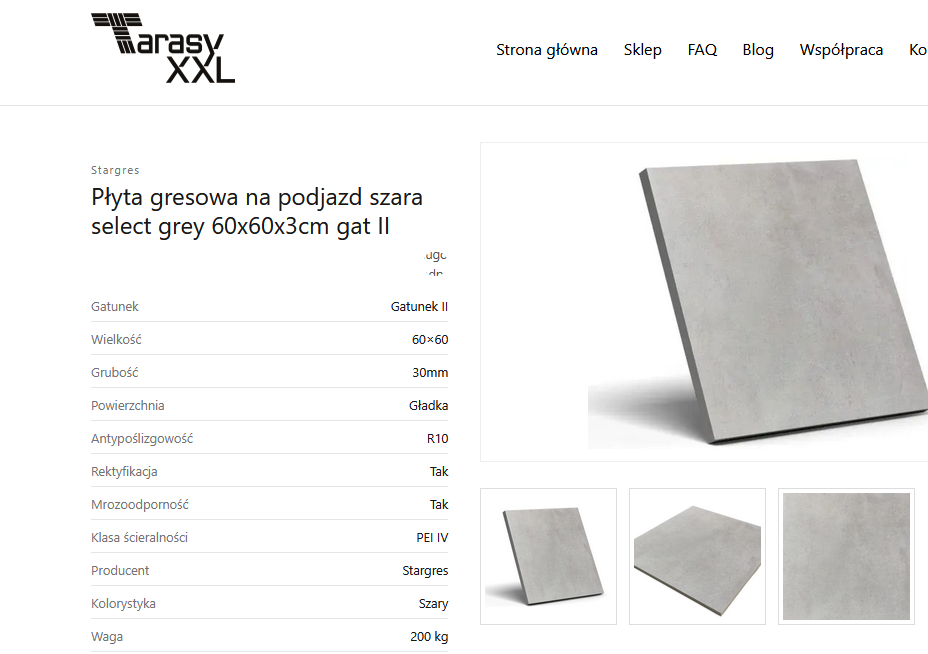Go to the Sklep page
The image size is (928, 654).
tap(642, 50)
